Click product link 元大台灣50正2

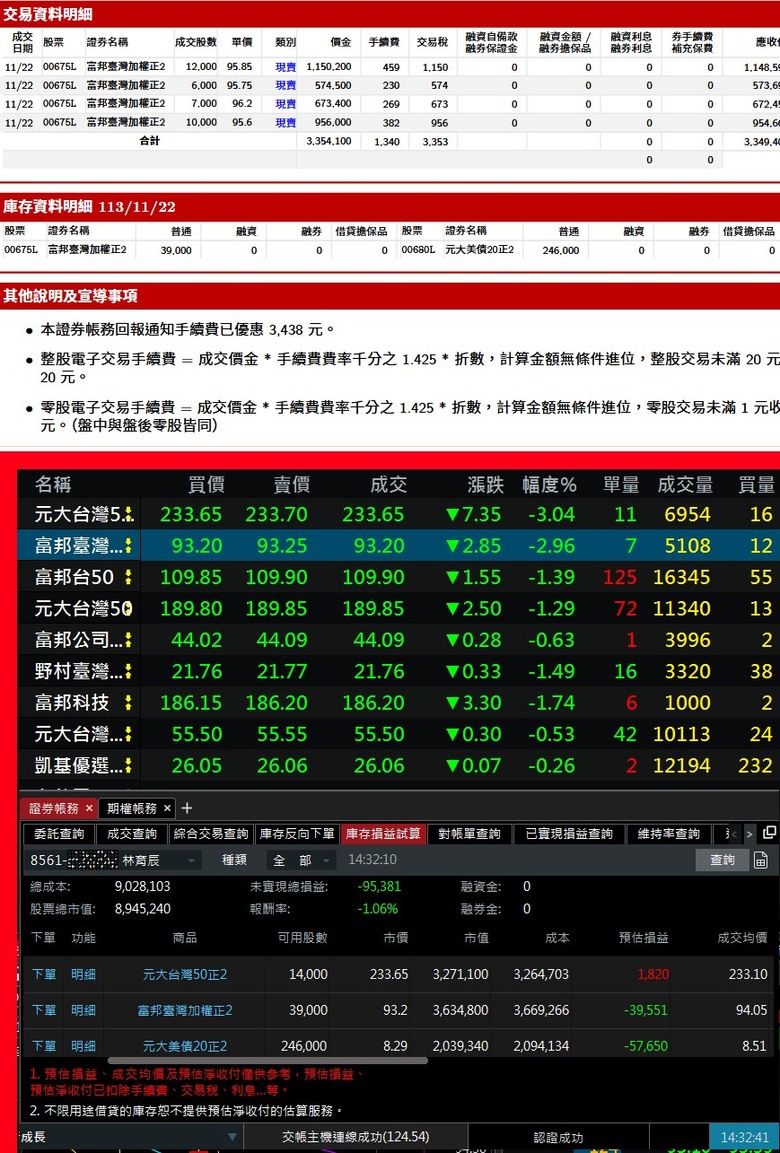point(185,974)
